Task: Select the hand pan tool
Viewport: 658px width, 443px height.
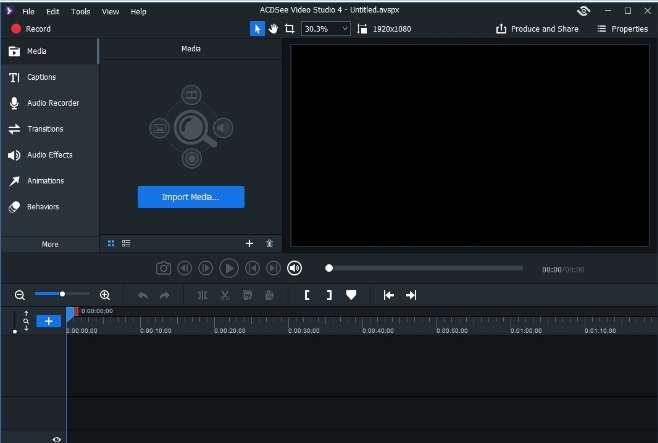Action: [273, 29]
